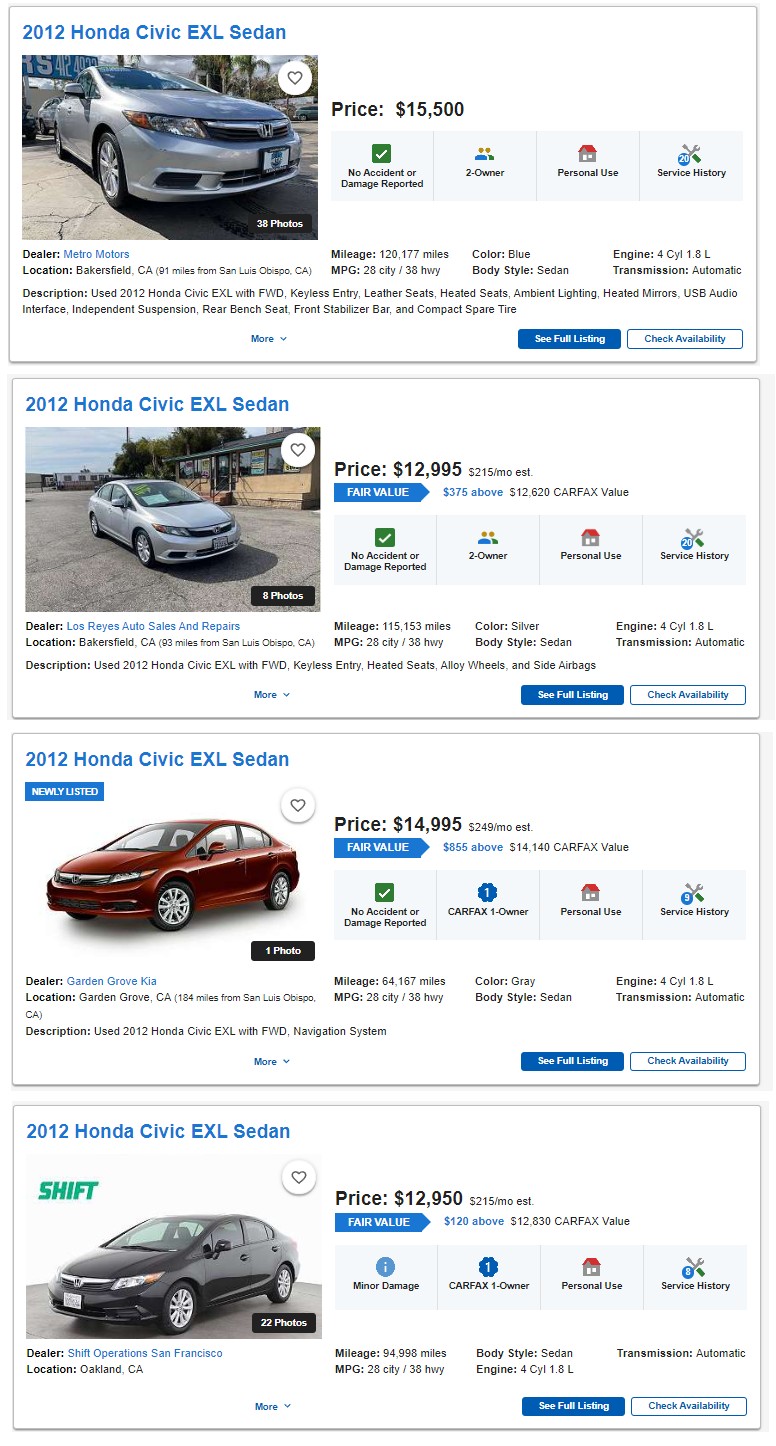The width and height of the screenshot is (776, 1446).
Task: Open the silver Civic photo with 8 Photos
Action: tap(173, 519)
